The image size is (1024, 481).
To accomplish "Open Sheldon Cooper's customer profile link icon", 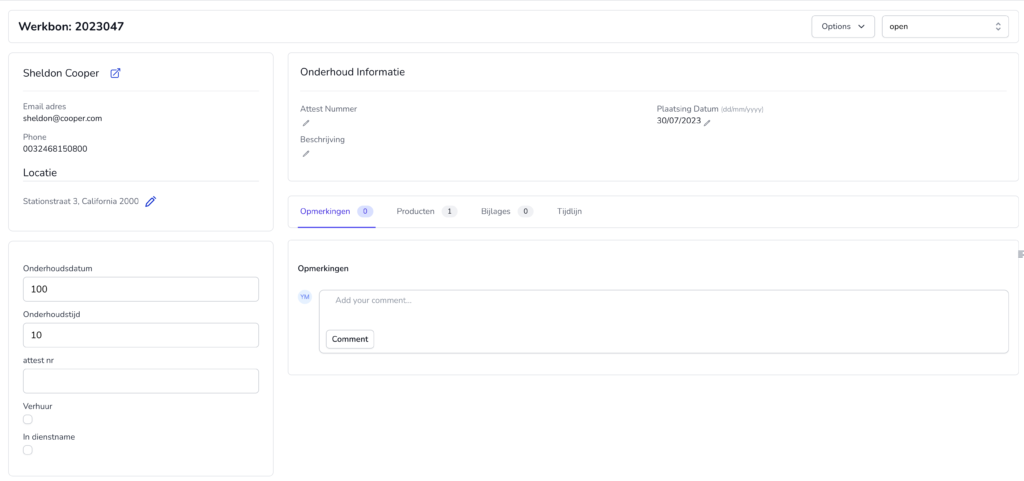I will 115,73.
